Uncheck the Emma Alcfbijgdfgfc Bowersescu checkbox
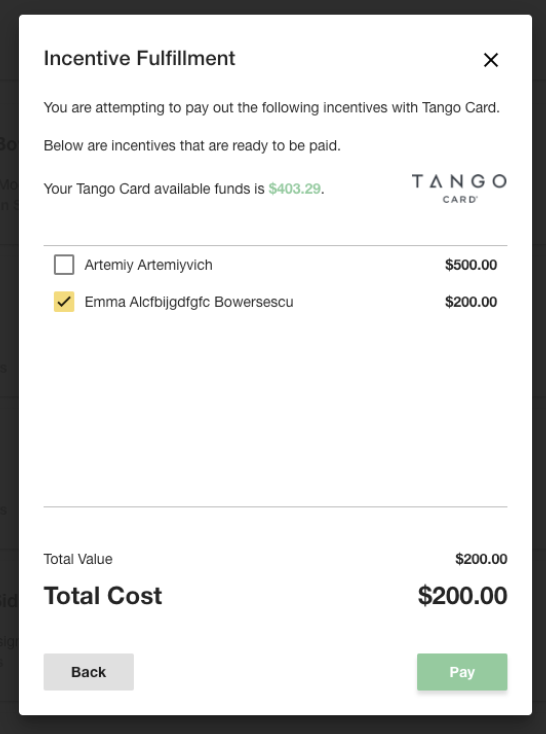This screenshot has height=734, width=546. (x=64, y=301)
